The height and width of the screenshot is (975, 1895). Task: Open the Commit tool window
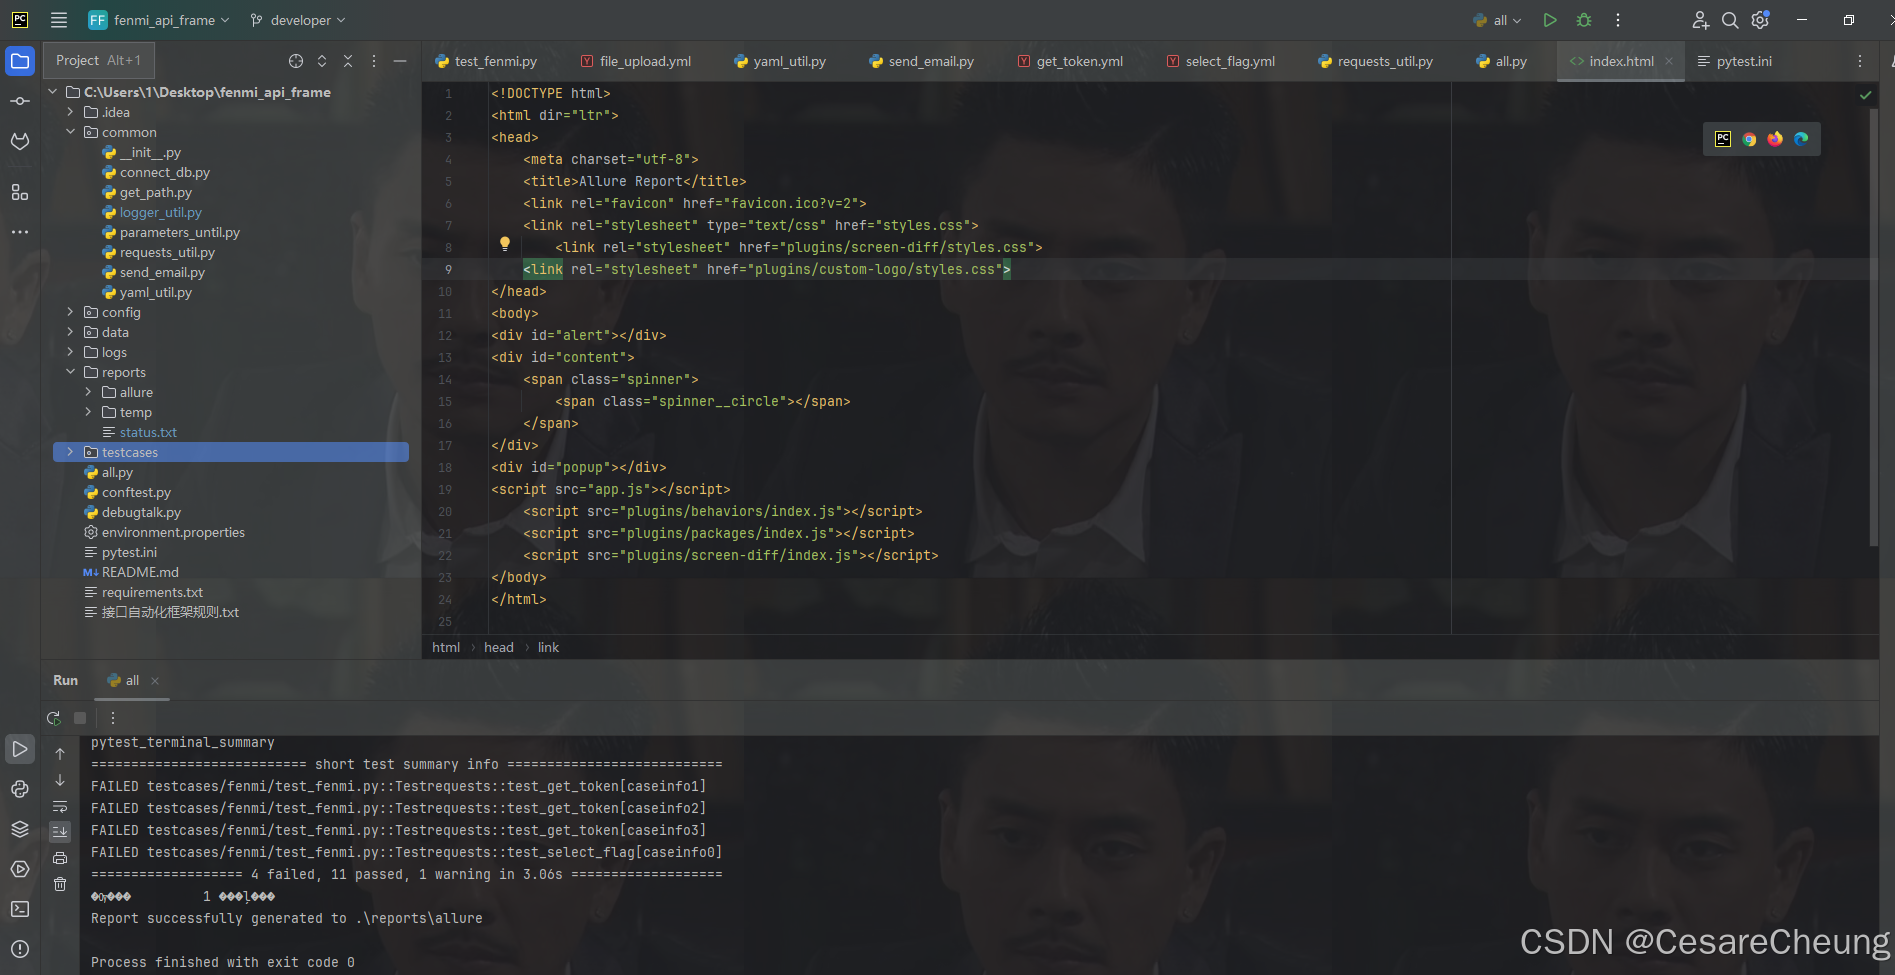[20, 101]
